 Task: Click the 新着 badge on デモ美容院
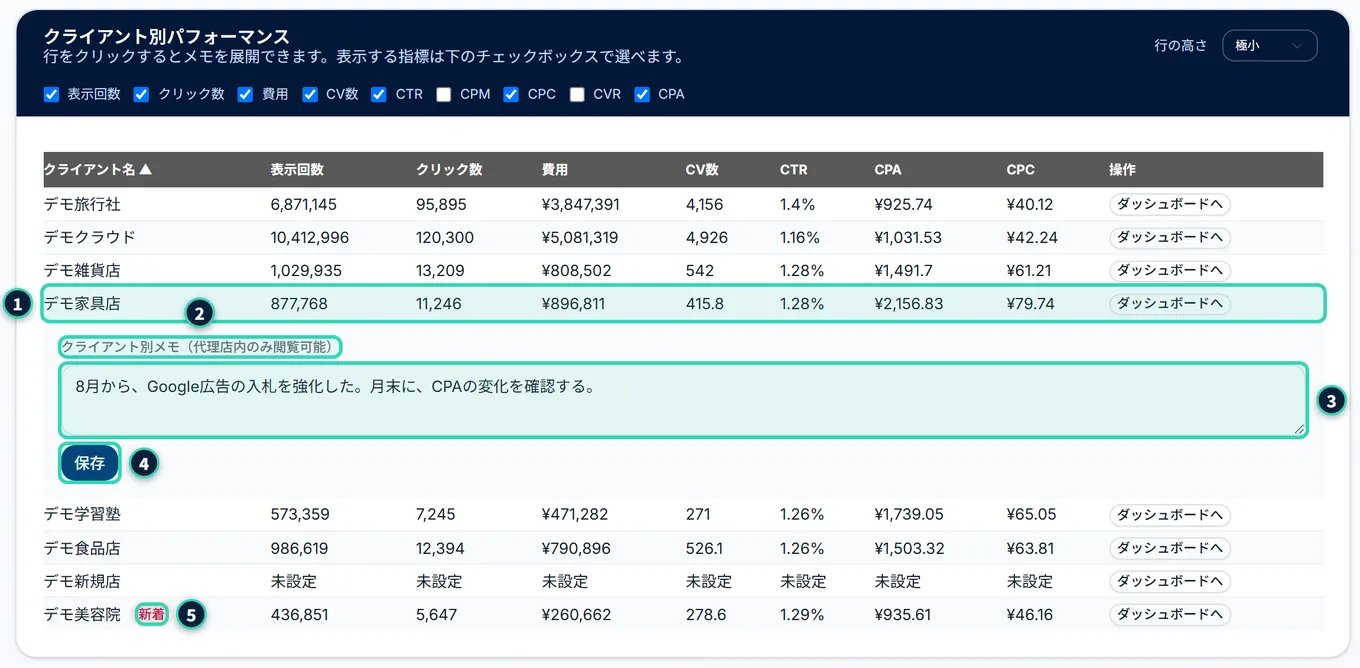click(152, 614)
